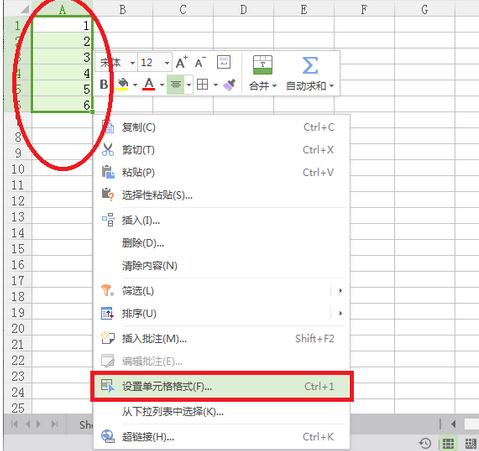The width and height of the screenshot is (479, 451).
Task: Click the AutoSum sigma icon
Action: (x=310, y=66)
